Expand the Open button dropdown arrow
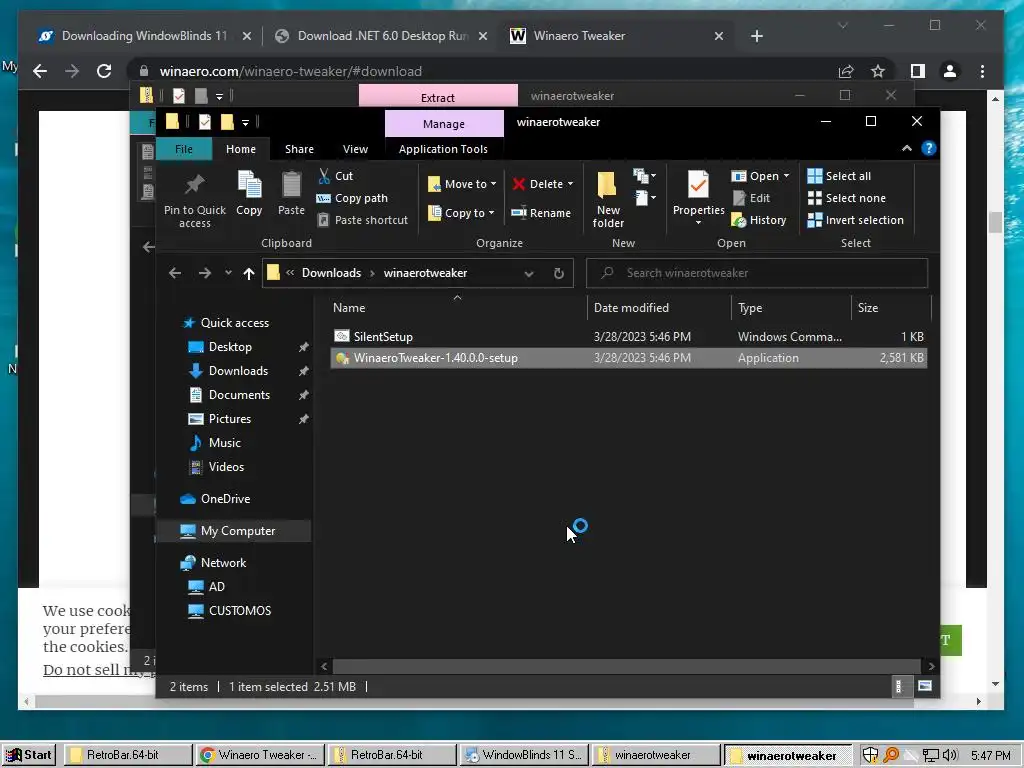The width and height of the screenshot is (1024, 768). tap(786, 176)
